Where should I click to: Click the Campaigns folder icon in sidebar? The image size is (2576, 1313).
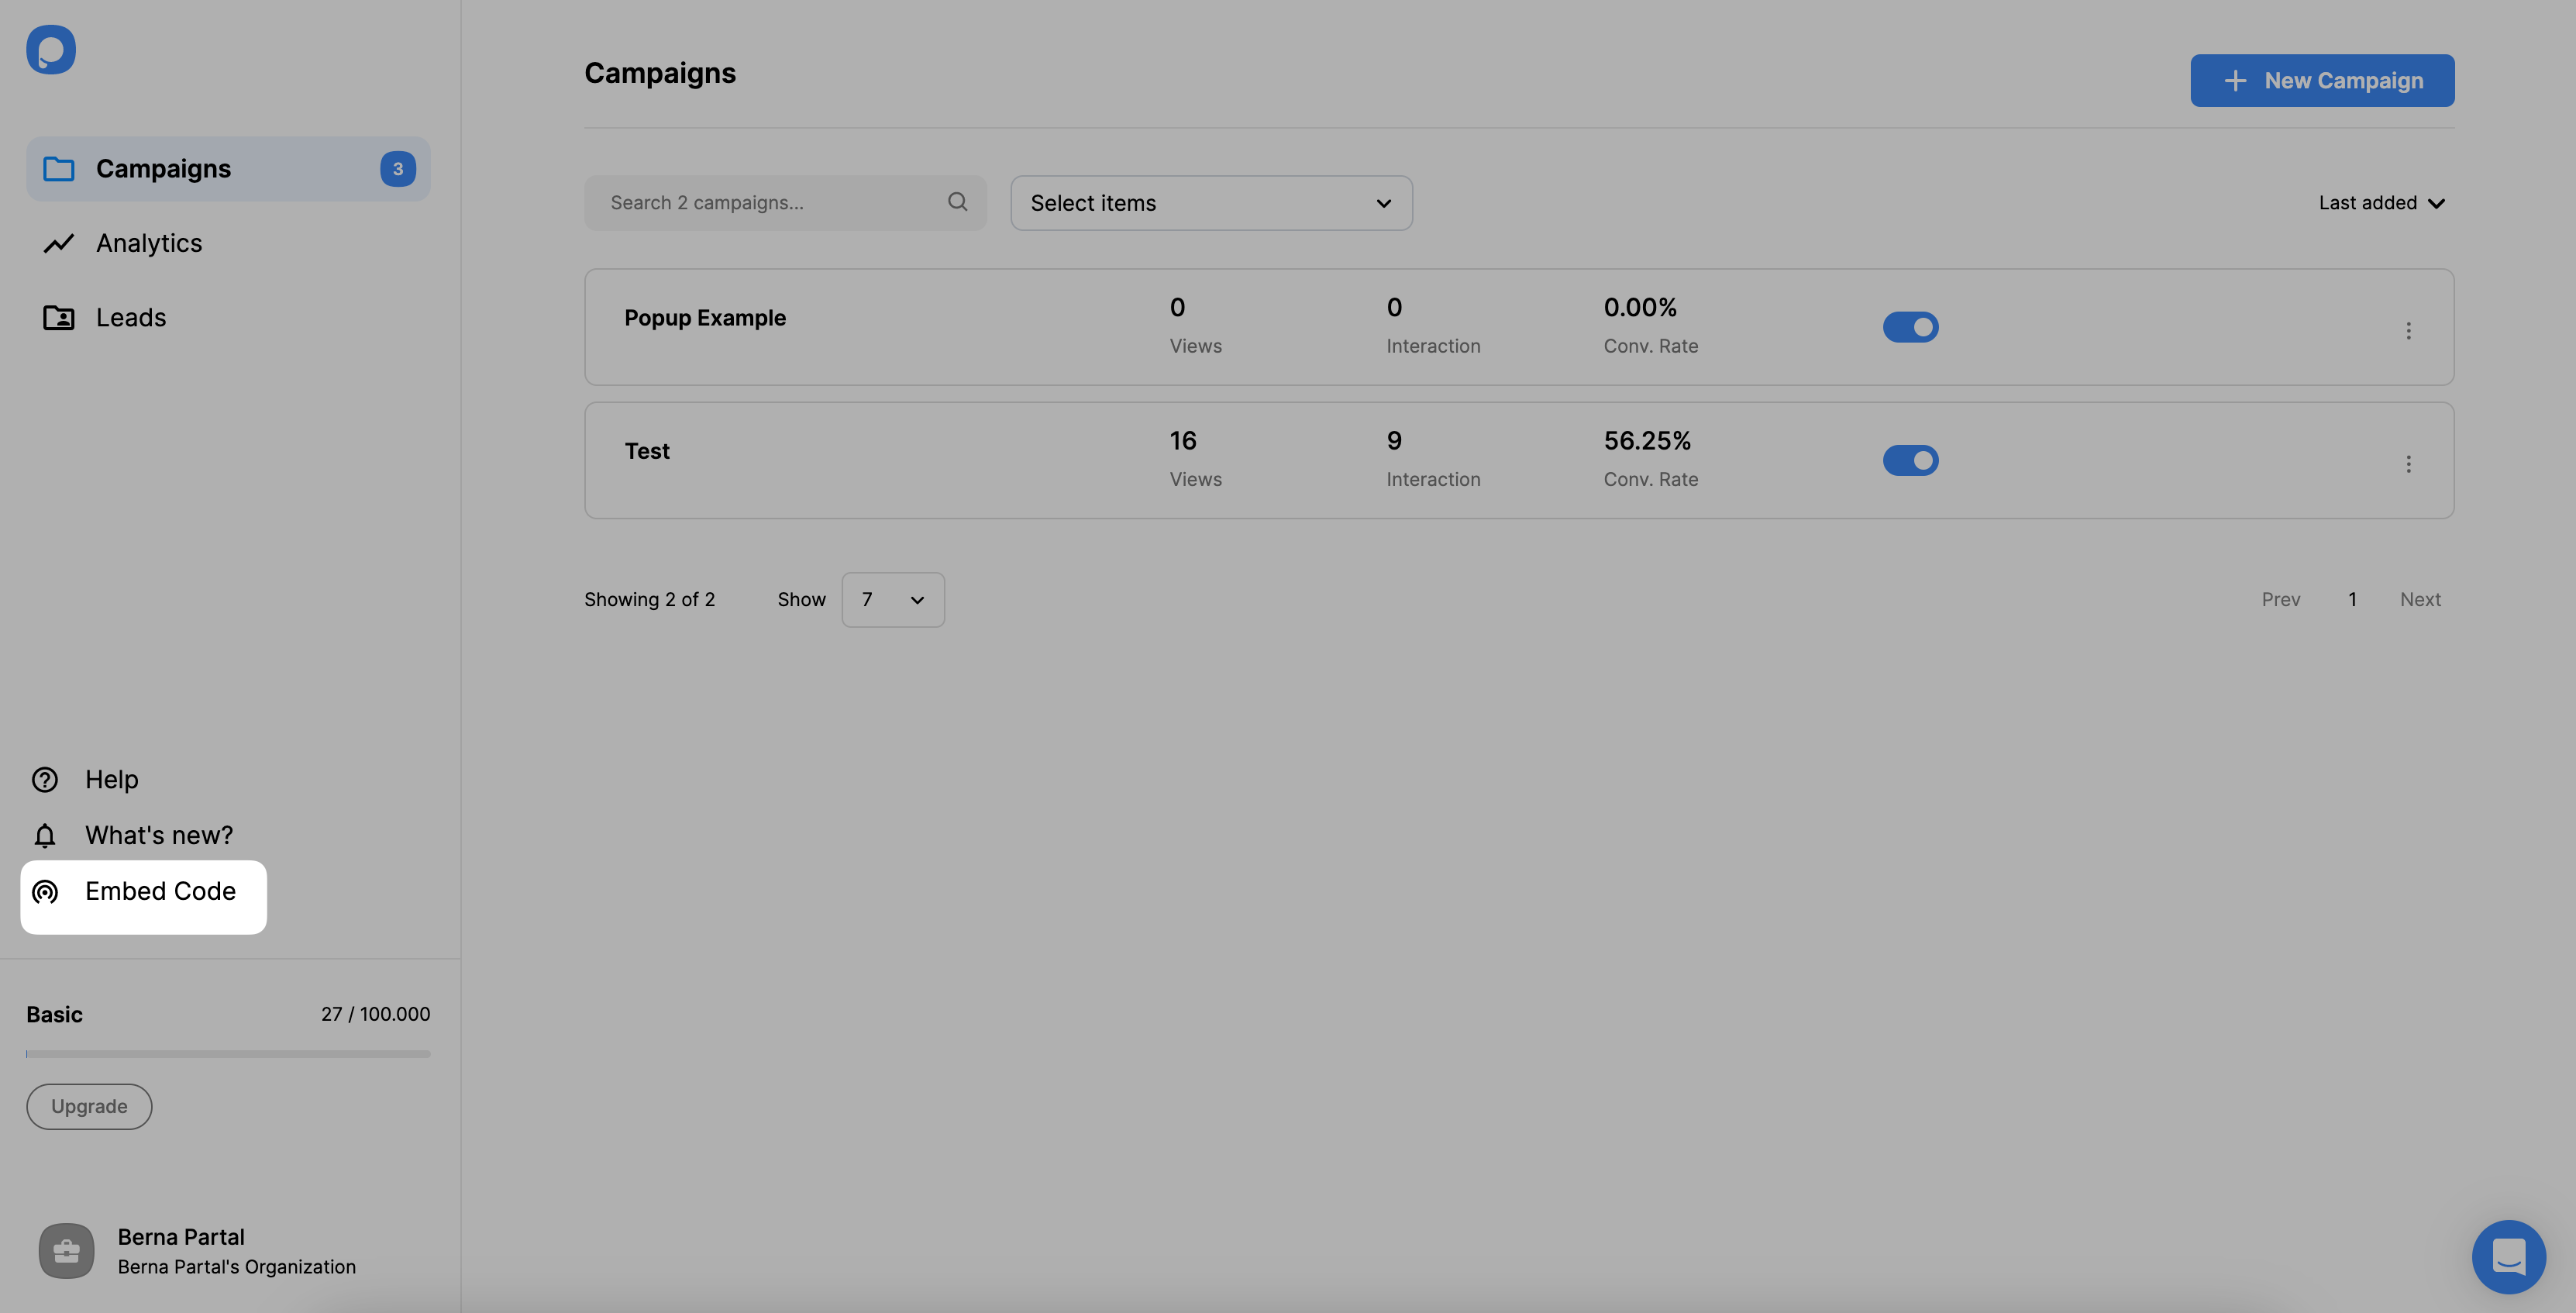point(55,167)
